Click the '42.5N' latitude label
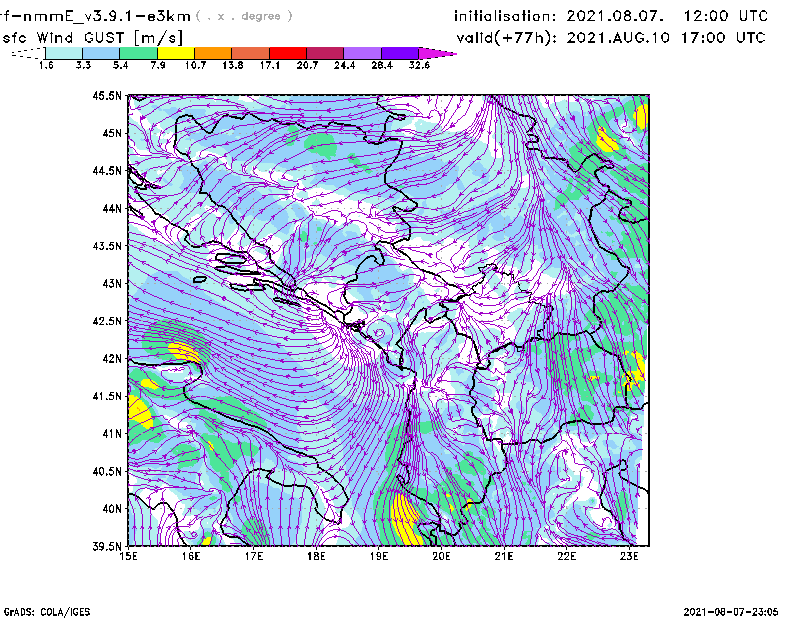 click(107, 321)
